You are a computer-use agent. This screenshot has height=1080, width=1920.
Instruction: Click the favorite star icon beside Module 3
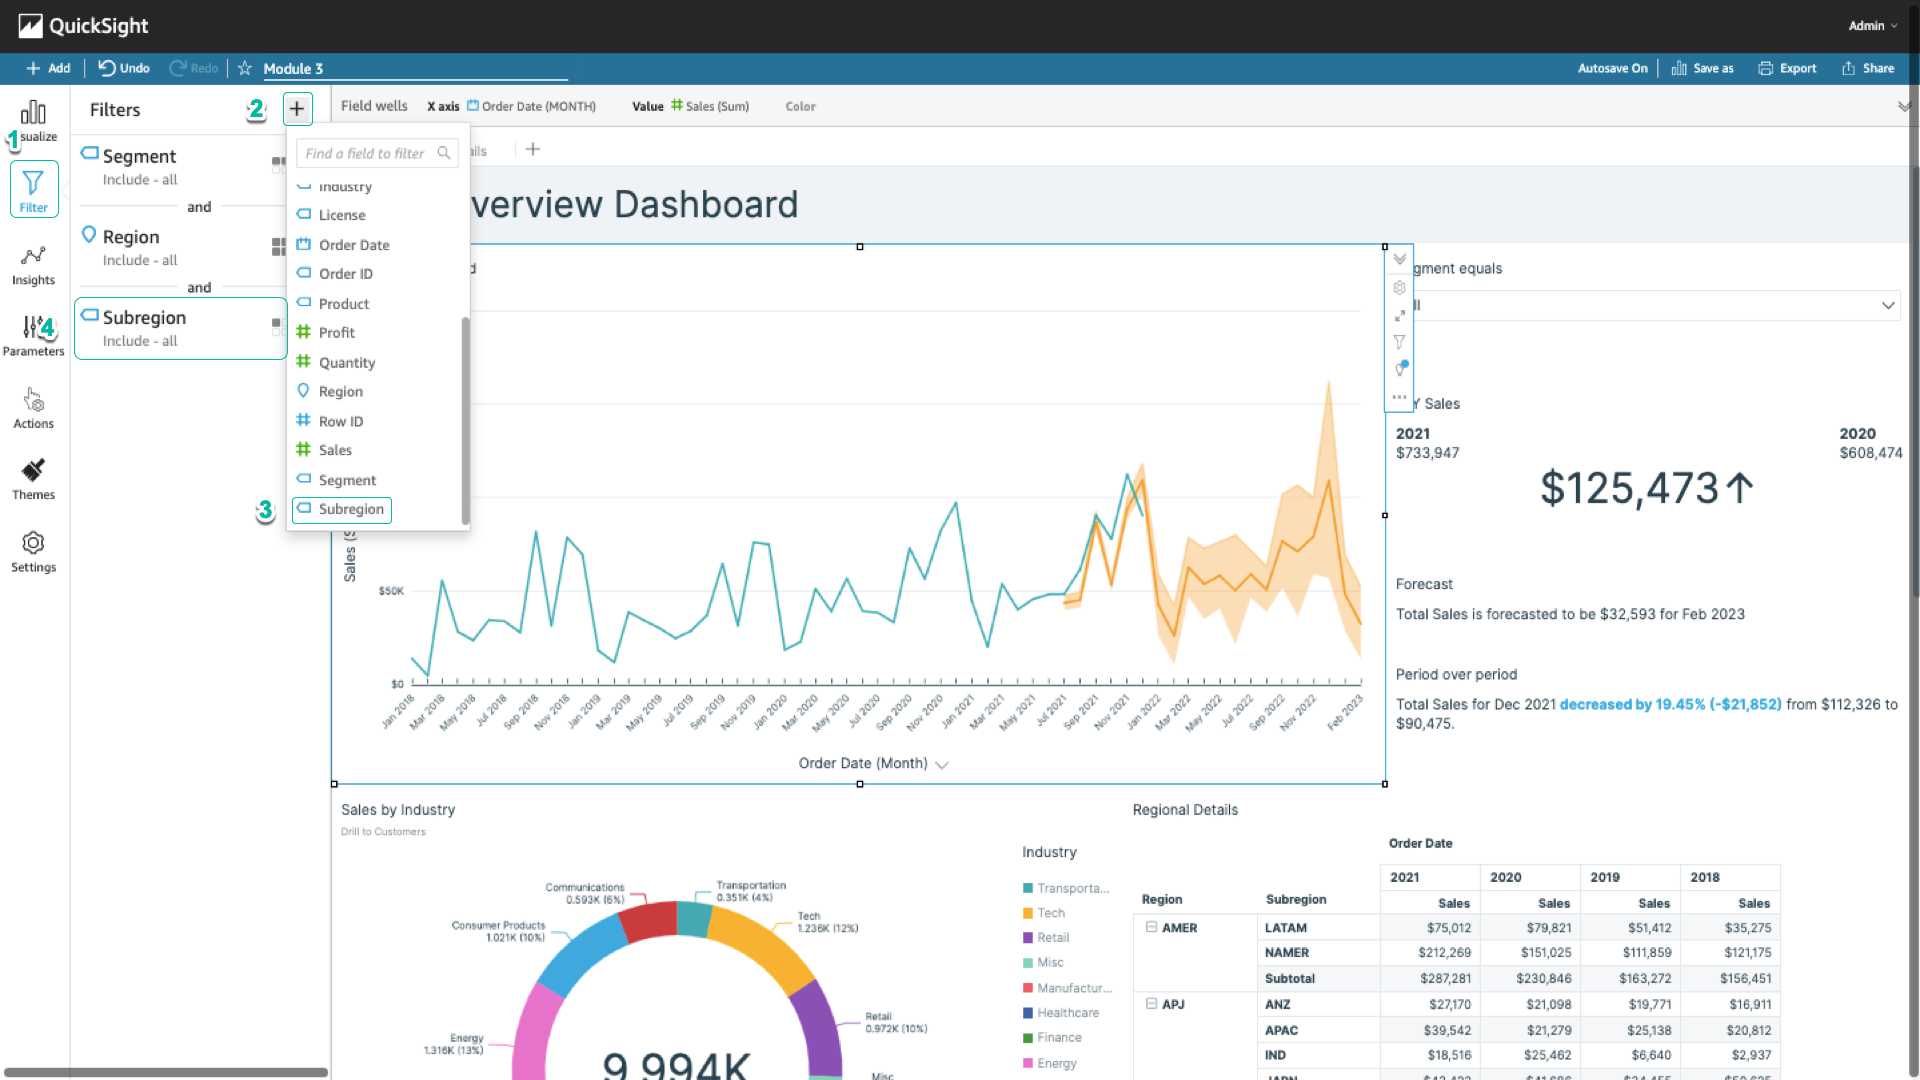(x=244, y=68)
